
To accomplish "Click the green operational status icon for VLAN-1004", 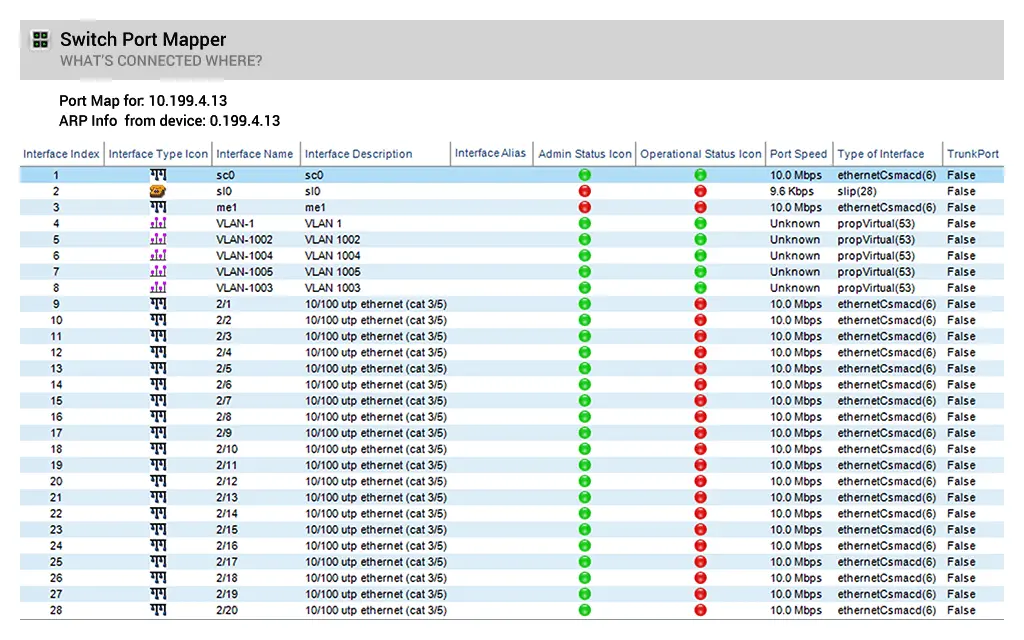I will coord(701,255).
